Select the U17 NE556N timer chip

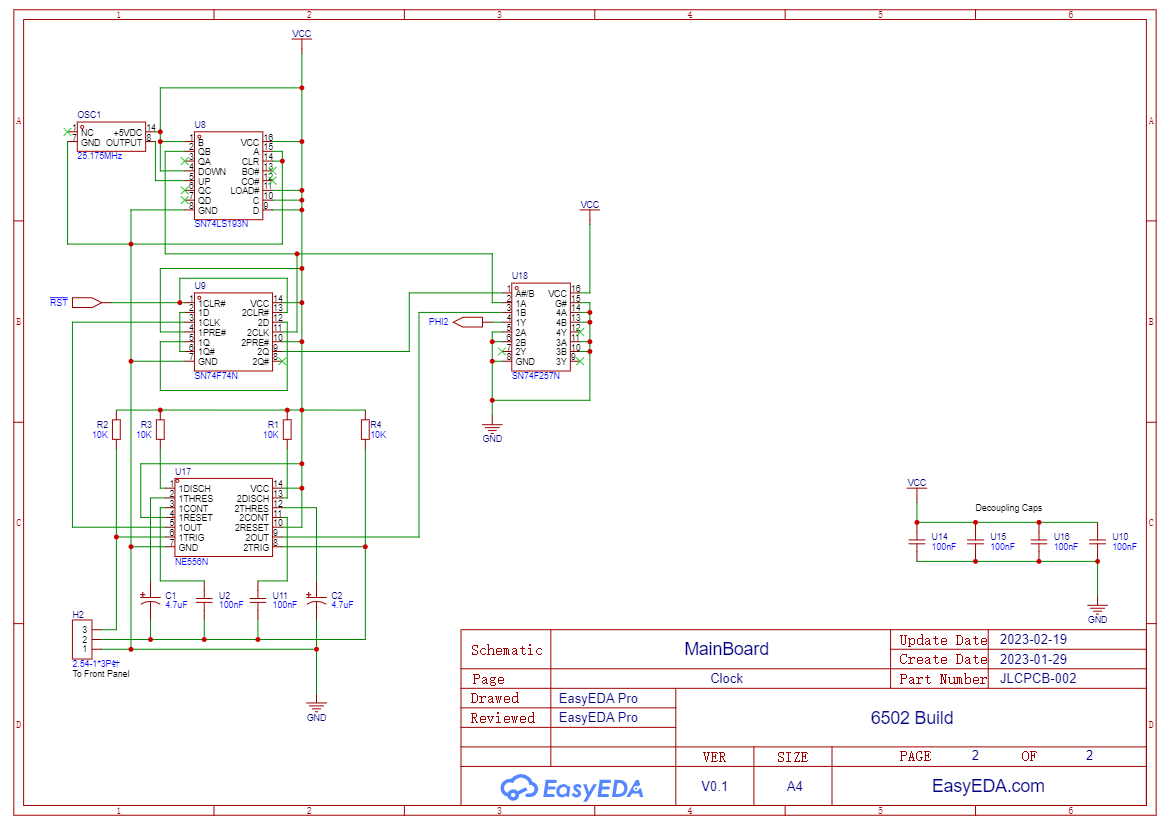[x=222, y=517]
